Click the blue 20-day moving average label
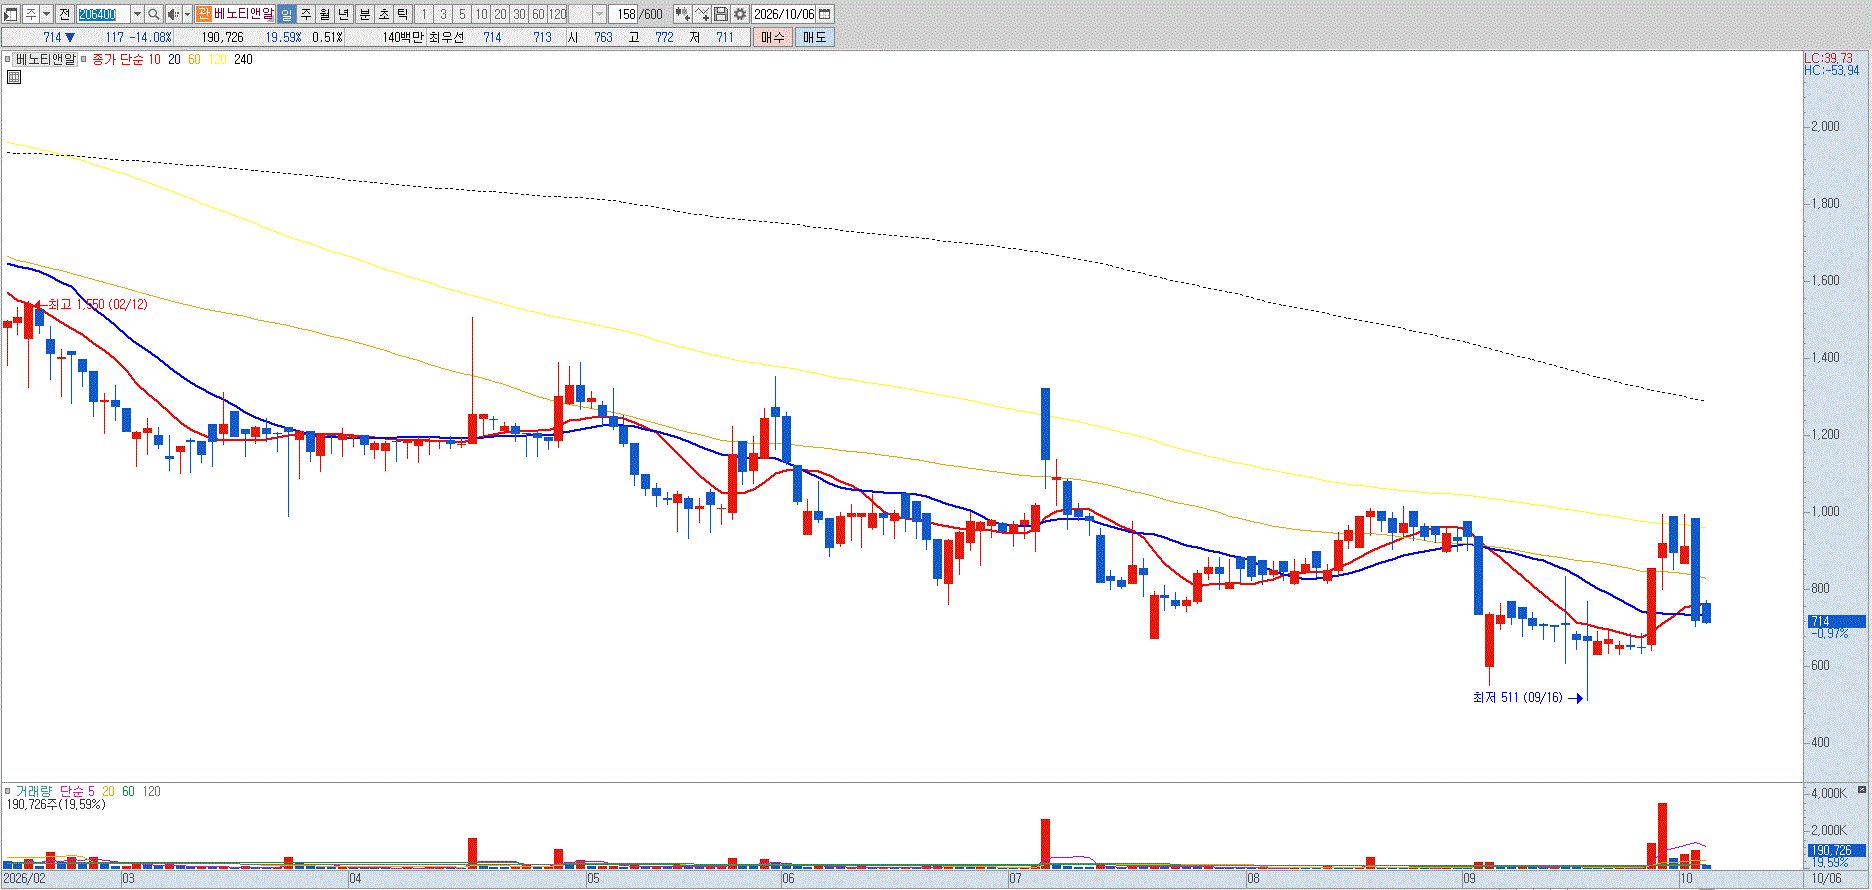 [x=174, y=60]
